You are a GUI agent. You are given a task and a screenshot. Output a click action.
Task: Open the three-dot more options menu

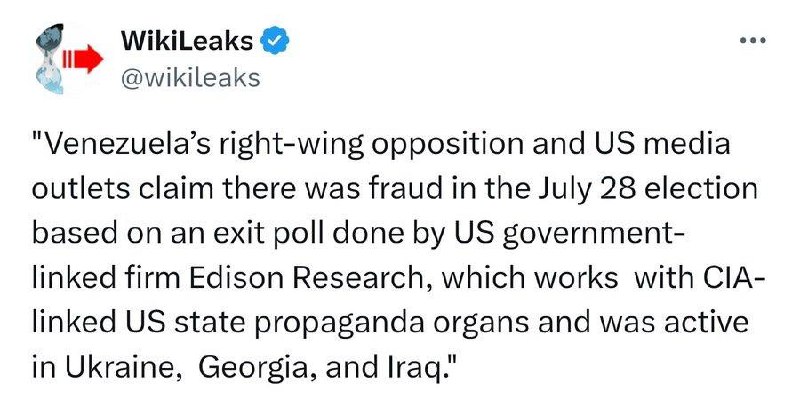click(x=753, y=40)
